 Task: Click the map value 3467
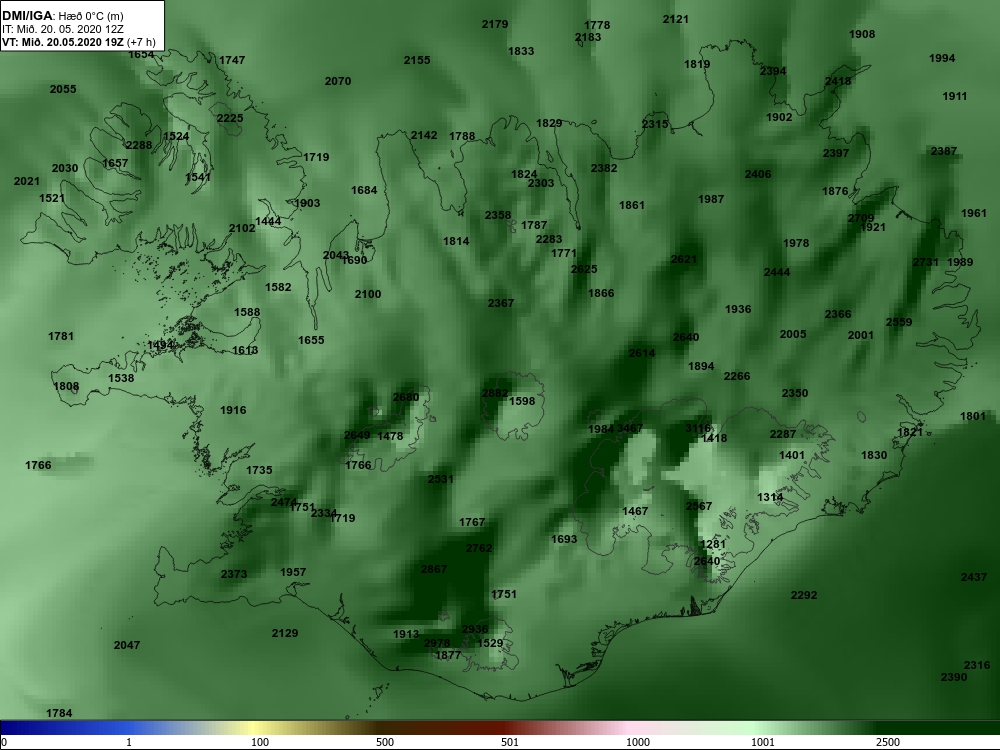(x=630, y=428)
